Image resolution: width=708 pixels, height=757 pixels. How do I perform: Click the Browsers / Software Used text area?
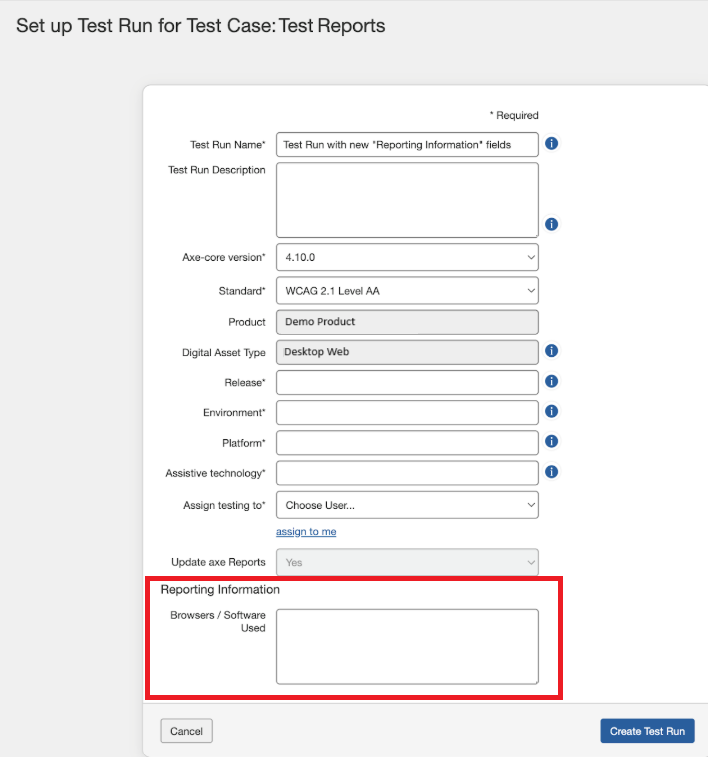(x=407, y=646)
